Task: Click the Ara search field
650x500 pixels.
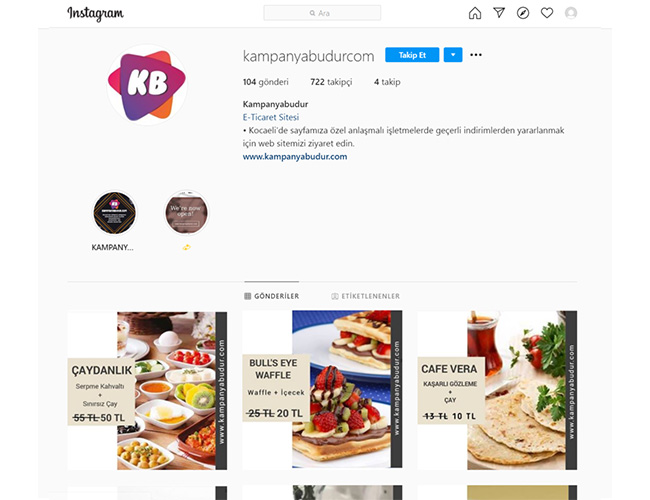Action: [x=322, y=13]
